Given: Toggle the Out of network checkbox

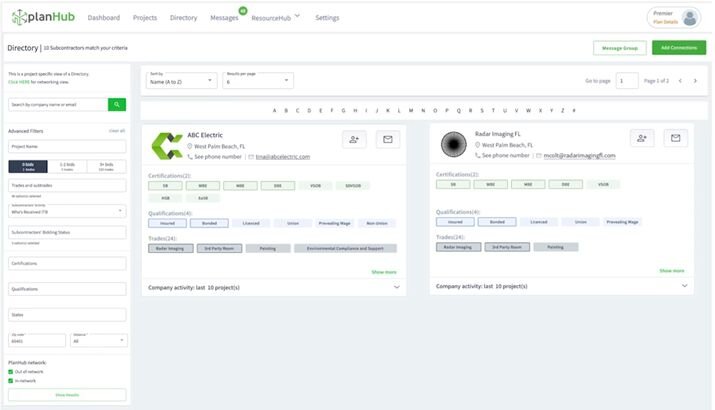Looking at the screenshot, I should pyautogui.click(x=10, y=372).
